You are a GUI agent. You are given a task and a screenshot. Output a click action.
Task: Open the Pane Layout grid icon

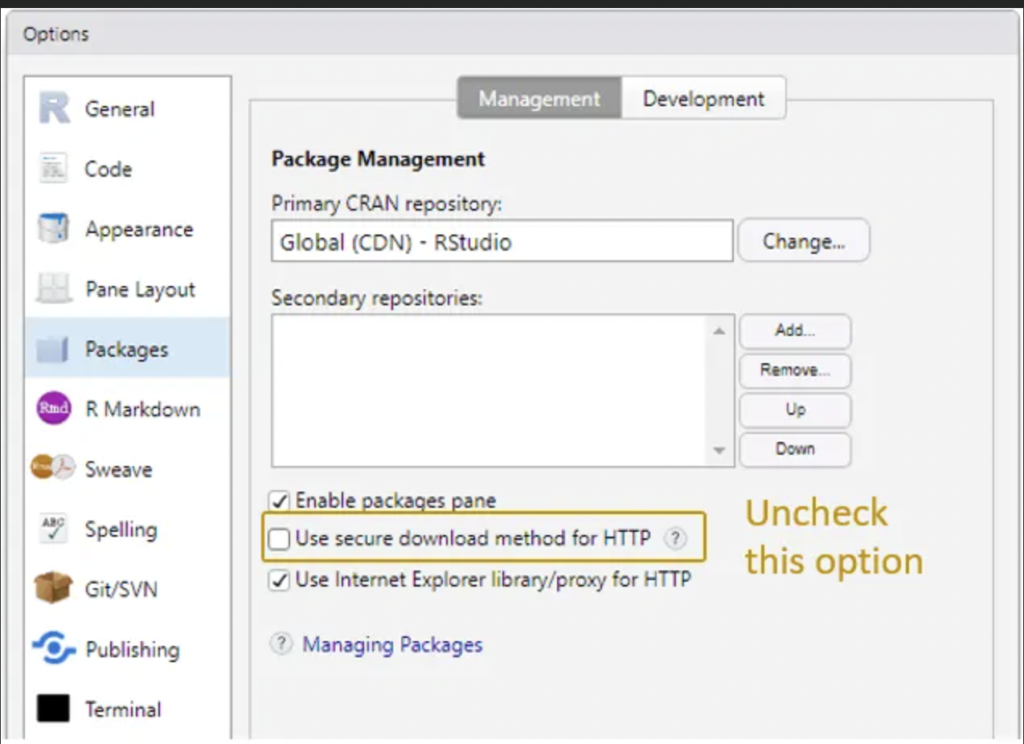click(53, 289)
